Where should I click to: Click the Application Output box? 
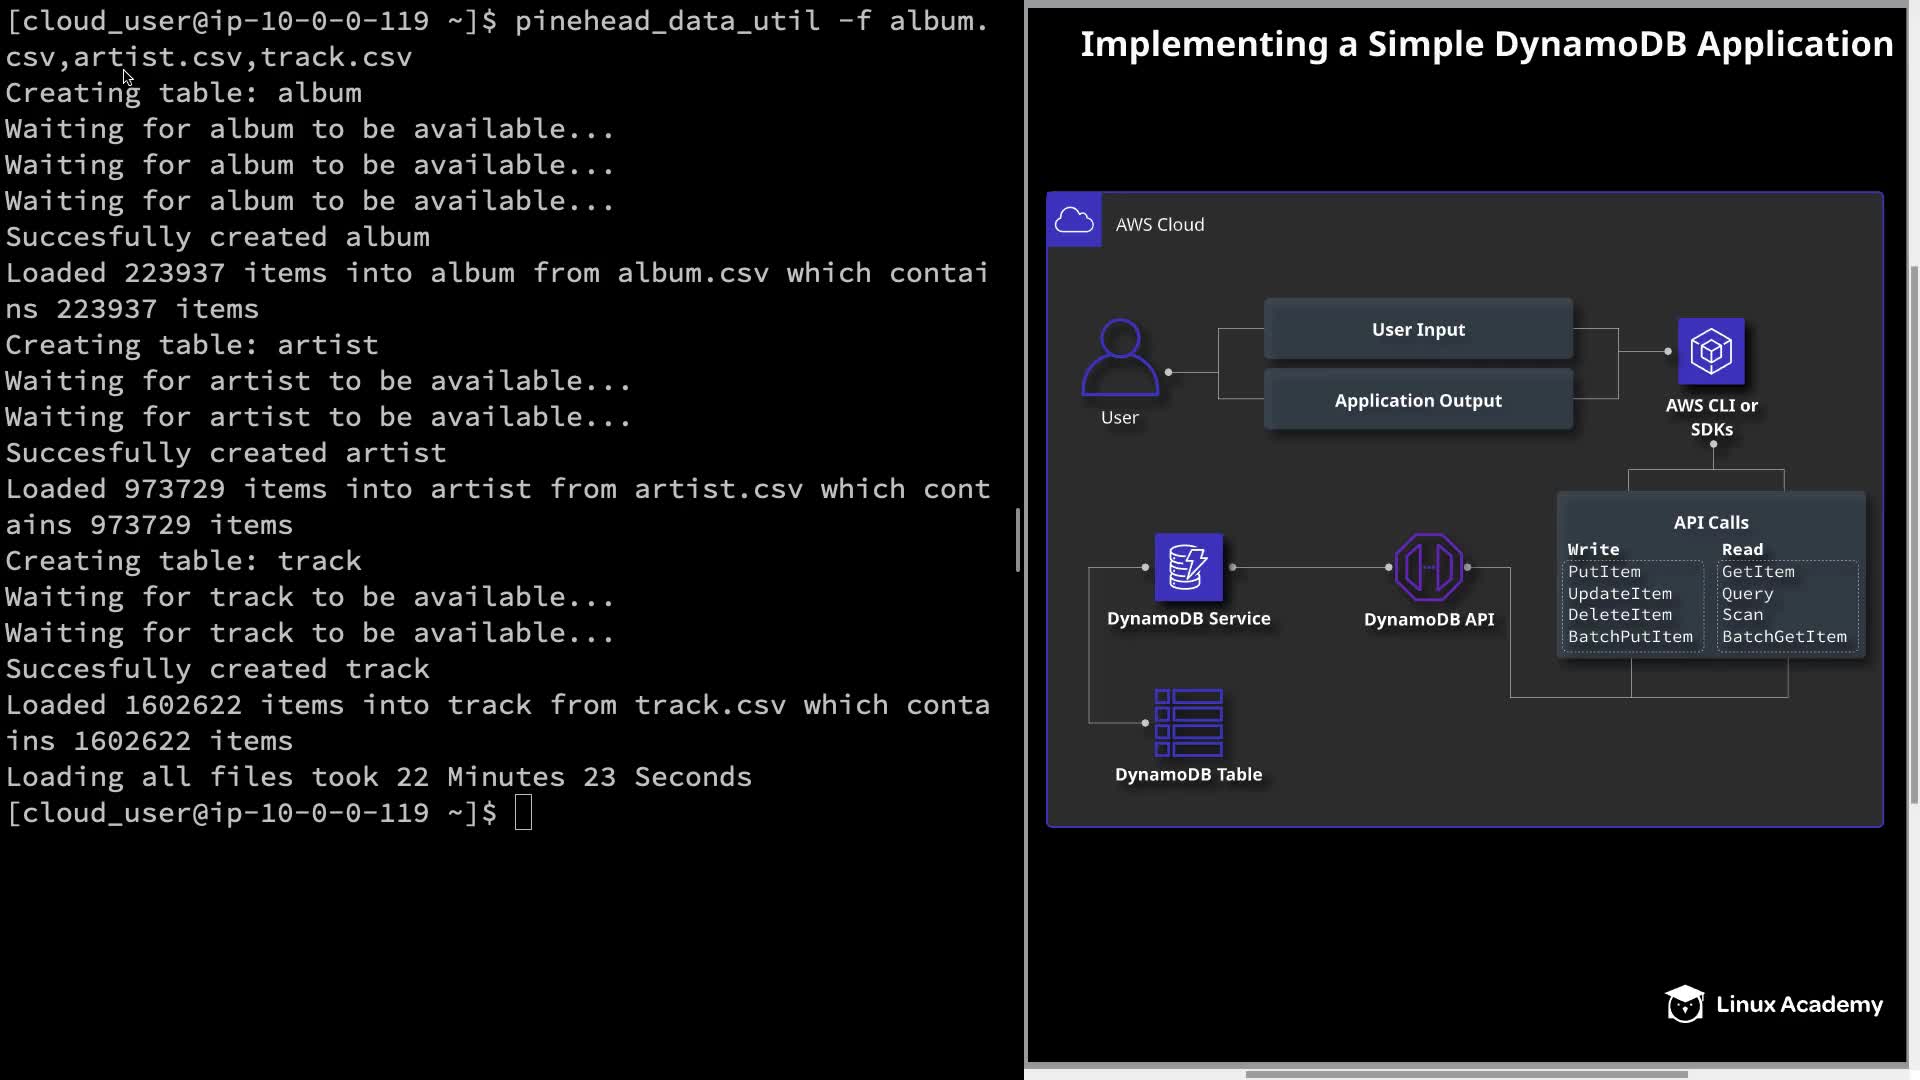click(x=1418, y=400)
